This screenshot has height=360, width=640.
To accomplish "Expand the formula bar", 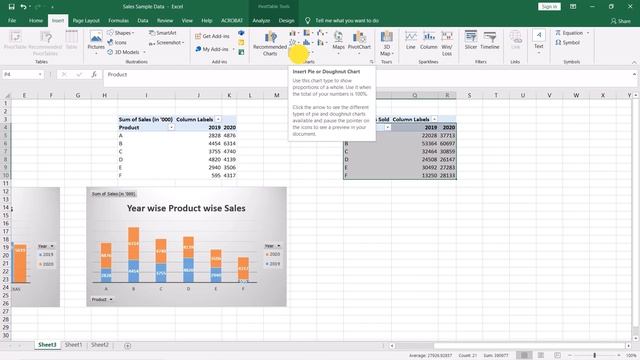I will 634,75.
